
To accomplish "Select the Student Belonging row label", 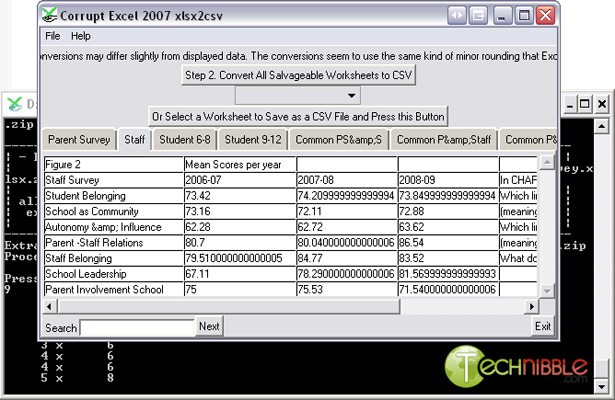I will (114, 196).
